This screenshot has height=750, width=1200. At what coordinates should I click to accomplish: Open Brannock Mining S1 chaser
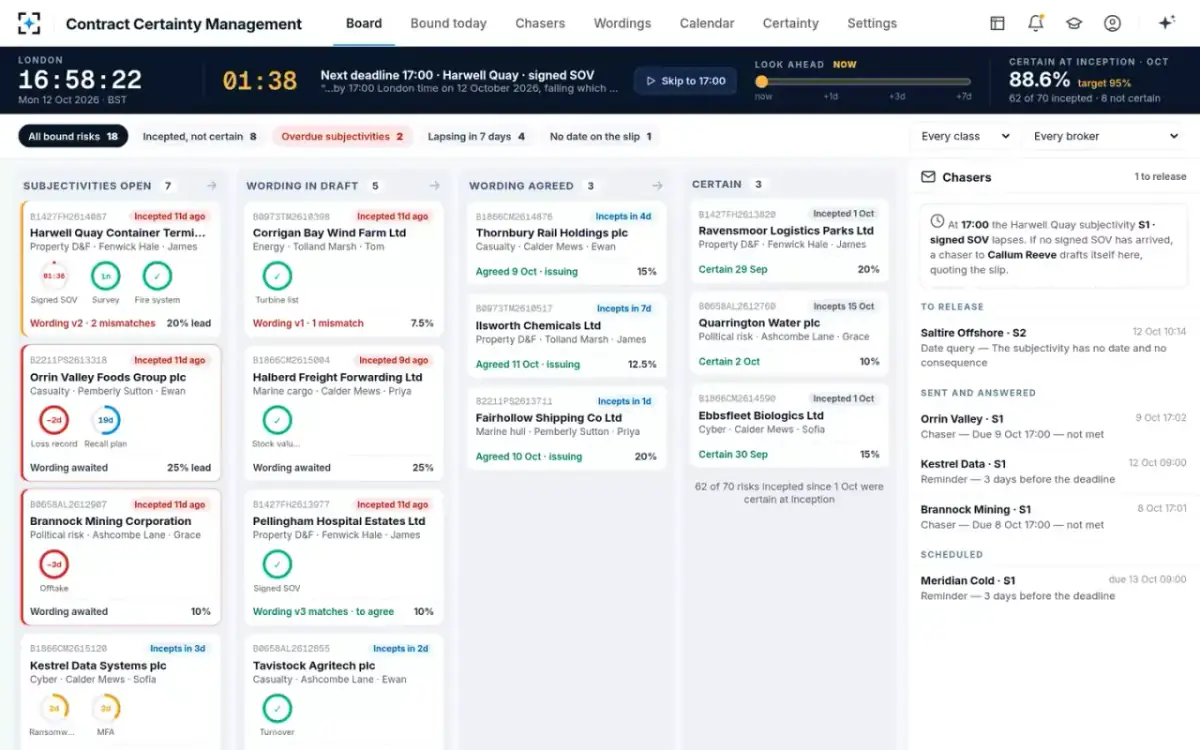click(x=1053, y=516)
